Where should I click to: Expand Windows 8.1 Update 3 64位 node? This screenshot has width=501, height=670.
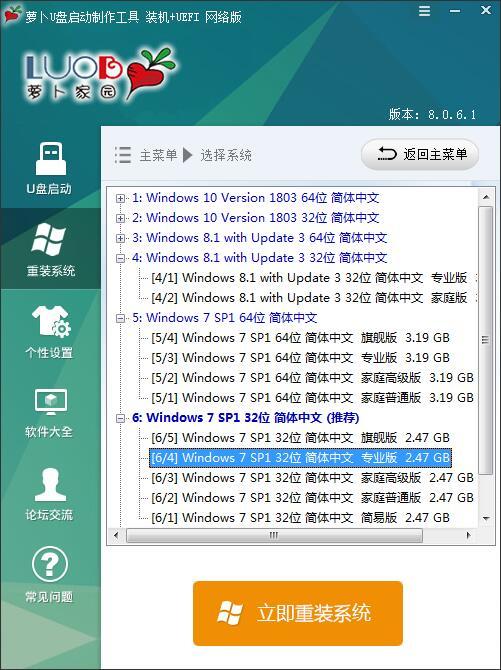coord(121,238)
